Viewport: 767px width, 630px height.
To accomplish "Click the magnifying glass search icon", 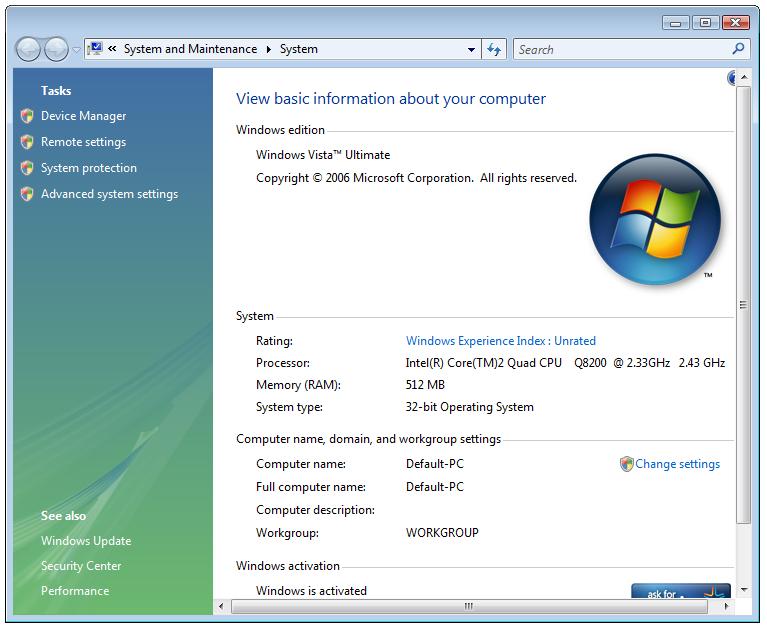I will coord(739,48).
